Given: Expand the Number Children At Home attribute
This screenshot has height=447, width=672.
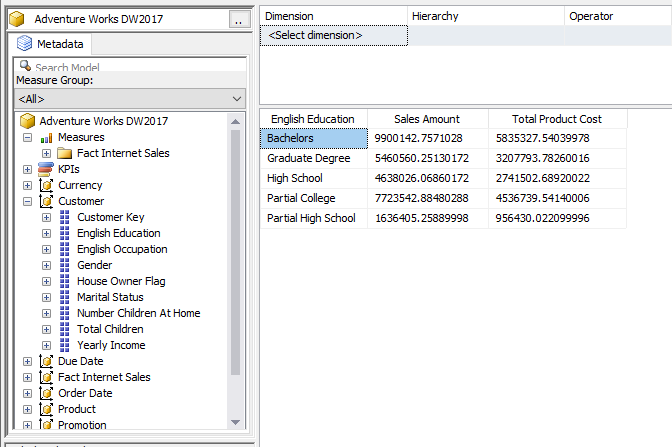Looking at the screenshot, I should point(46,314).
